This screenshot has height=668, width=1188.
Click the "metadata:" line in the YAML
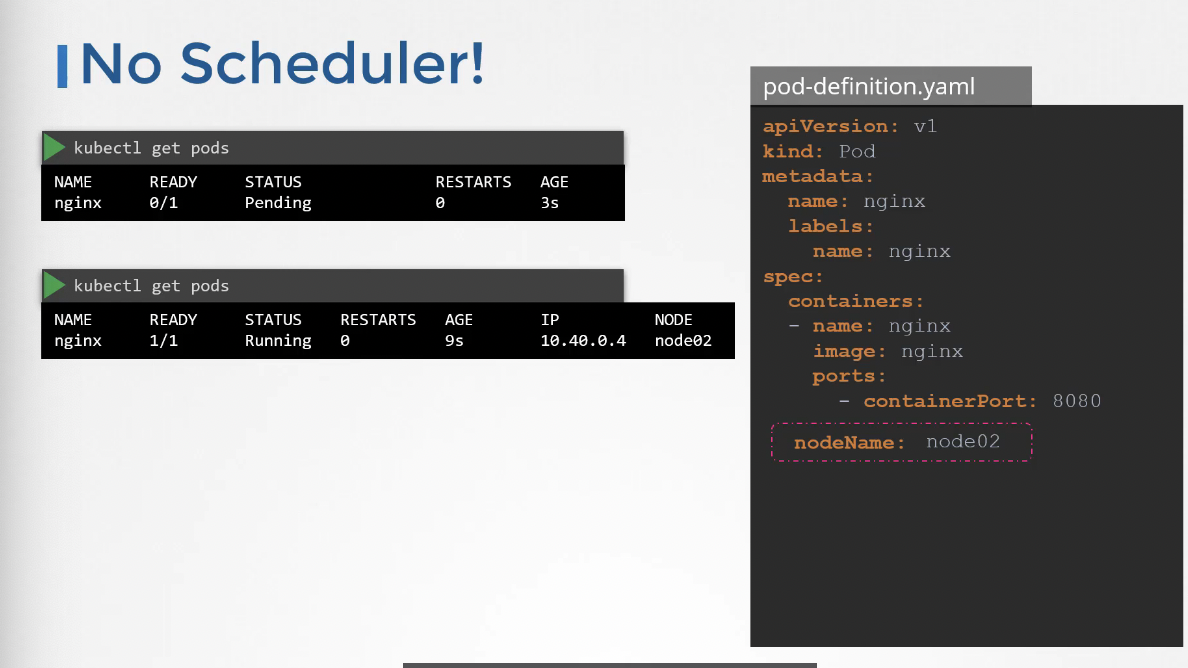click(818, 176)
